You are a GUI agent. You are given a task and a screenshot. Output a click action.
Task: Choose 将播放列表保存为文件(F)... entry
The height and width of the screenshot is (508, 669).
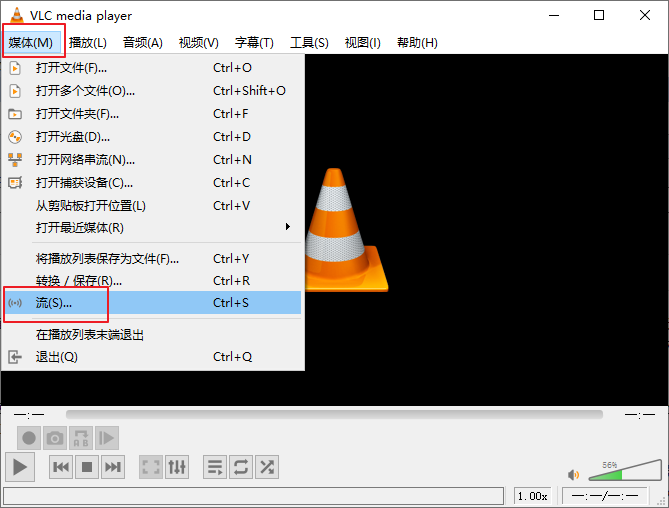click(152, 259)
